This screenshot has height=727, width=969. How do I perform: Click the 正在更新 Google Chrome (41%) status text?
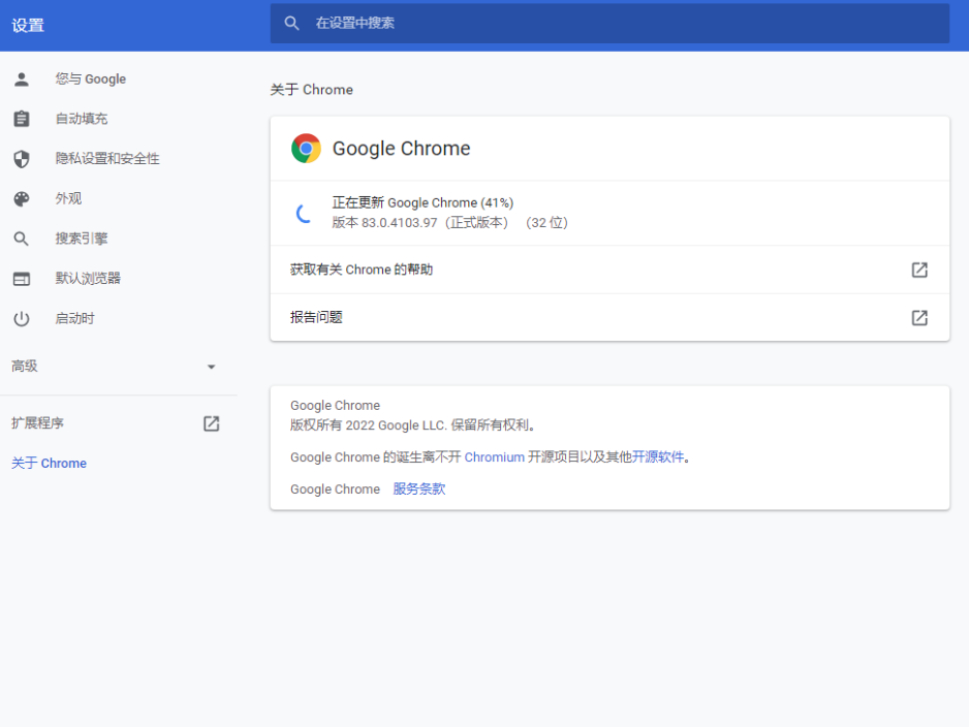click(x=423, y=203)
